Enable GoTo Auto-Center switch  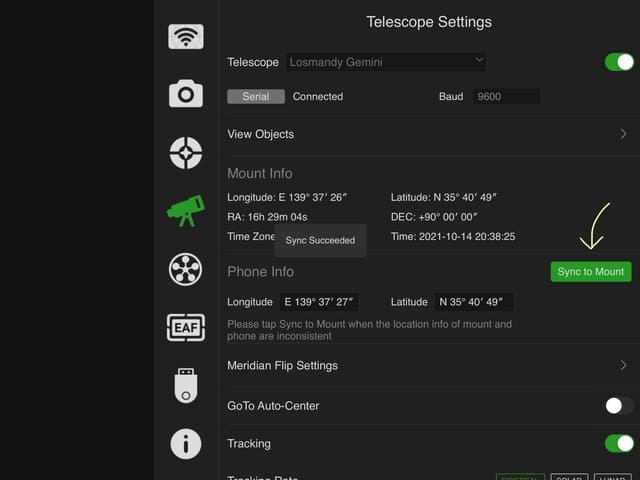pyautogui.click(x=619, y=405)
